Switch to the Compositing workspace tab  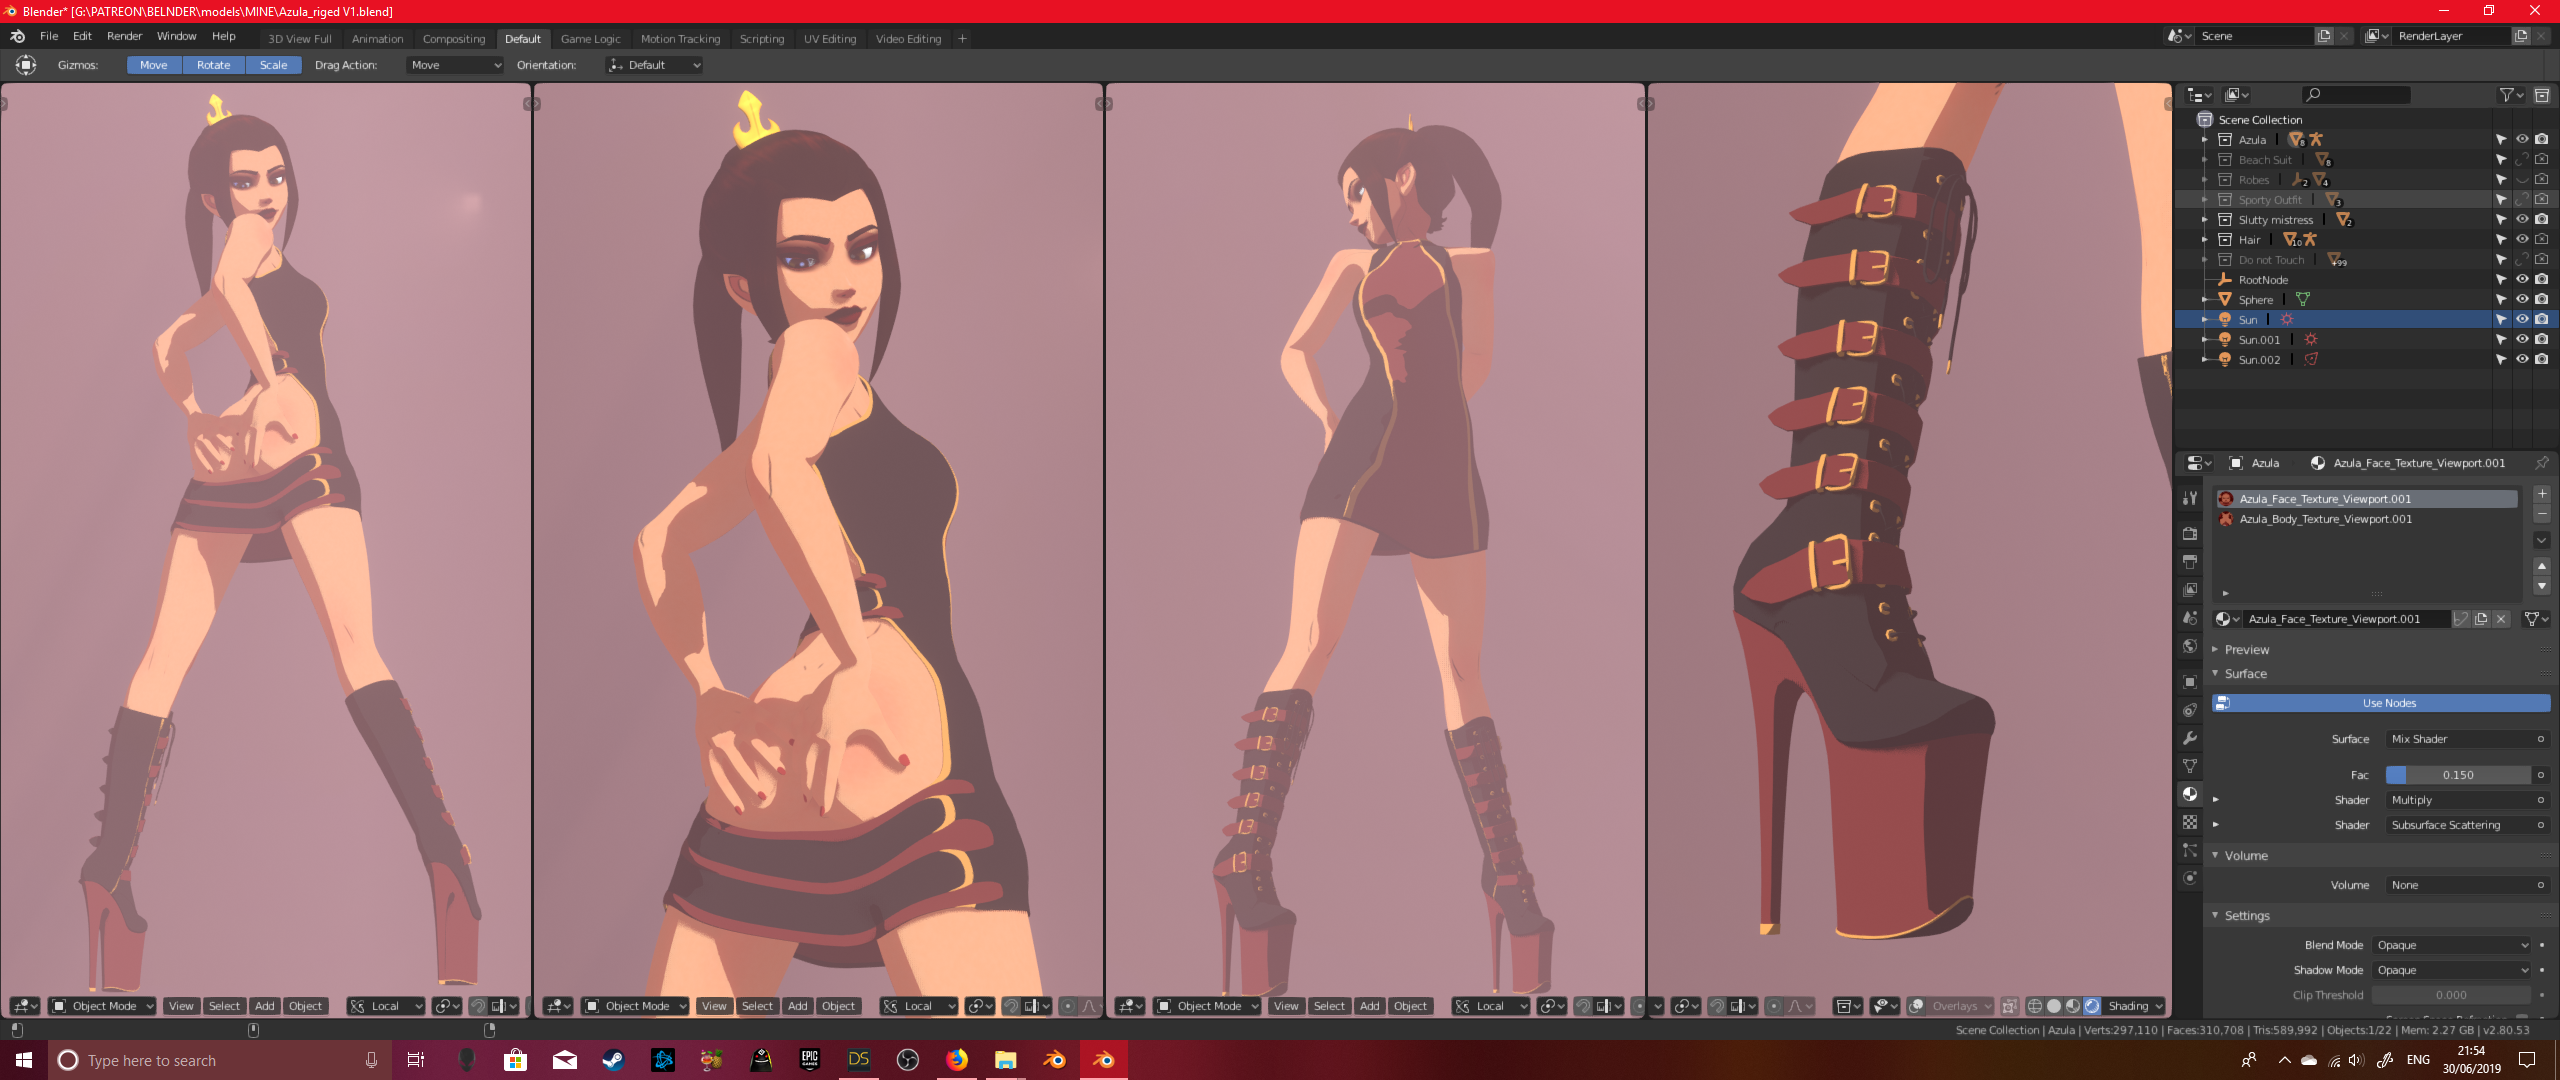tap(454, 39)
